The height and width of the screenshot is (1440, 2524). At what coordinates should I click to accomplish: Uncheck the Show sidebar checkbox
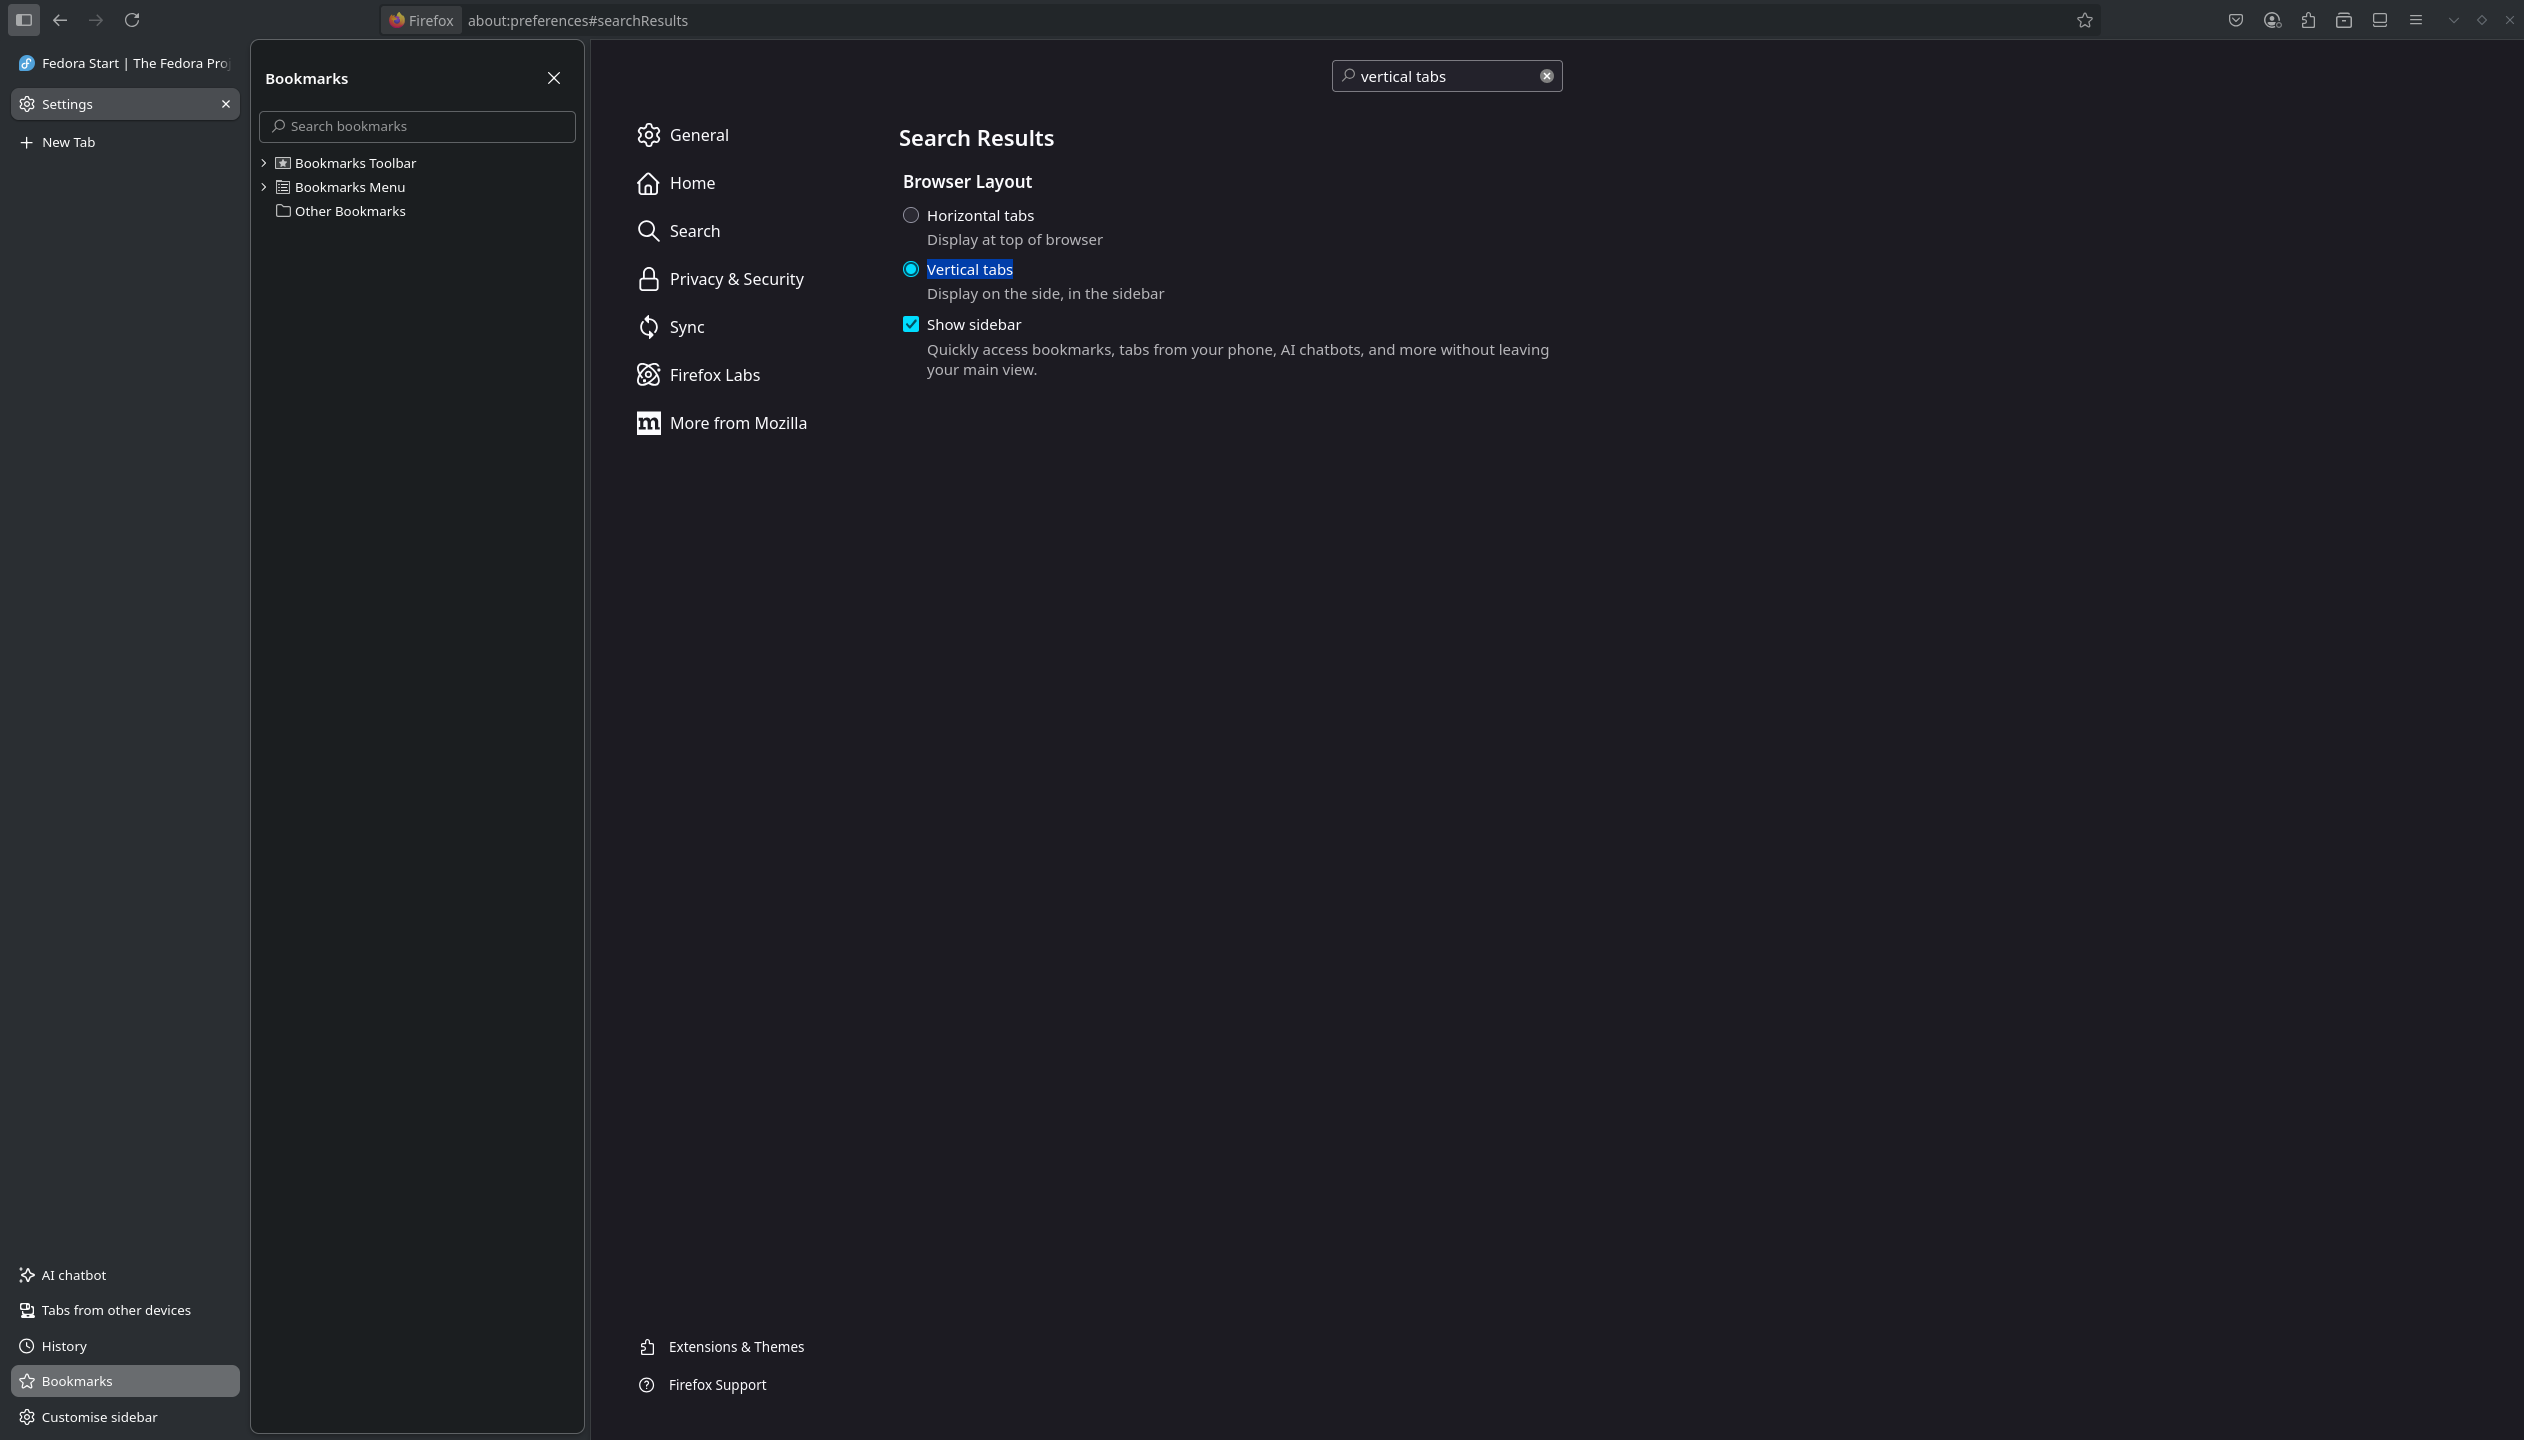coord(911,324)
